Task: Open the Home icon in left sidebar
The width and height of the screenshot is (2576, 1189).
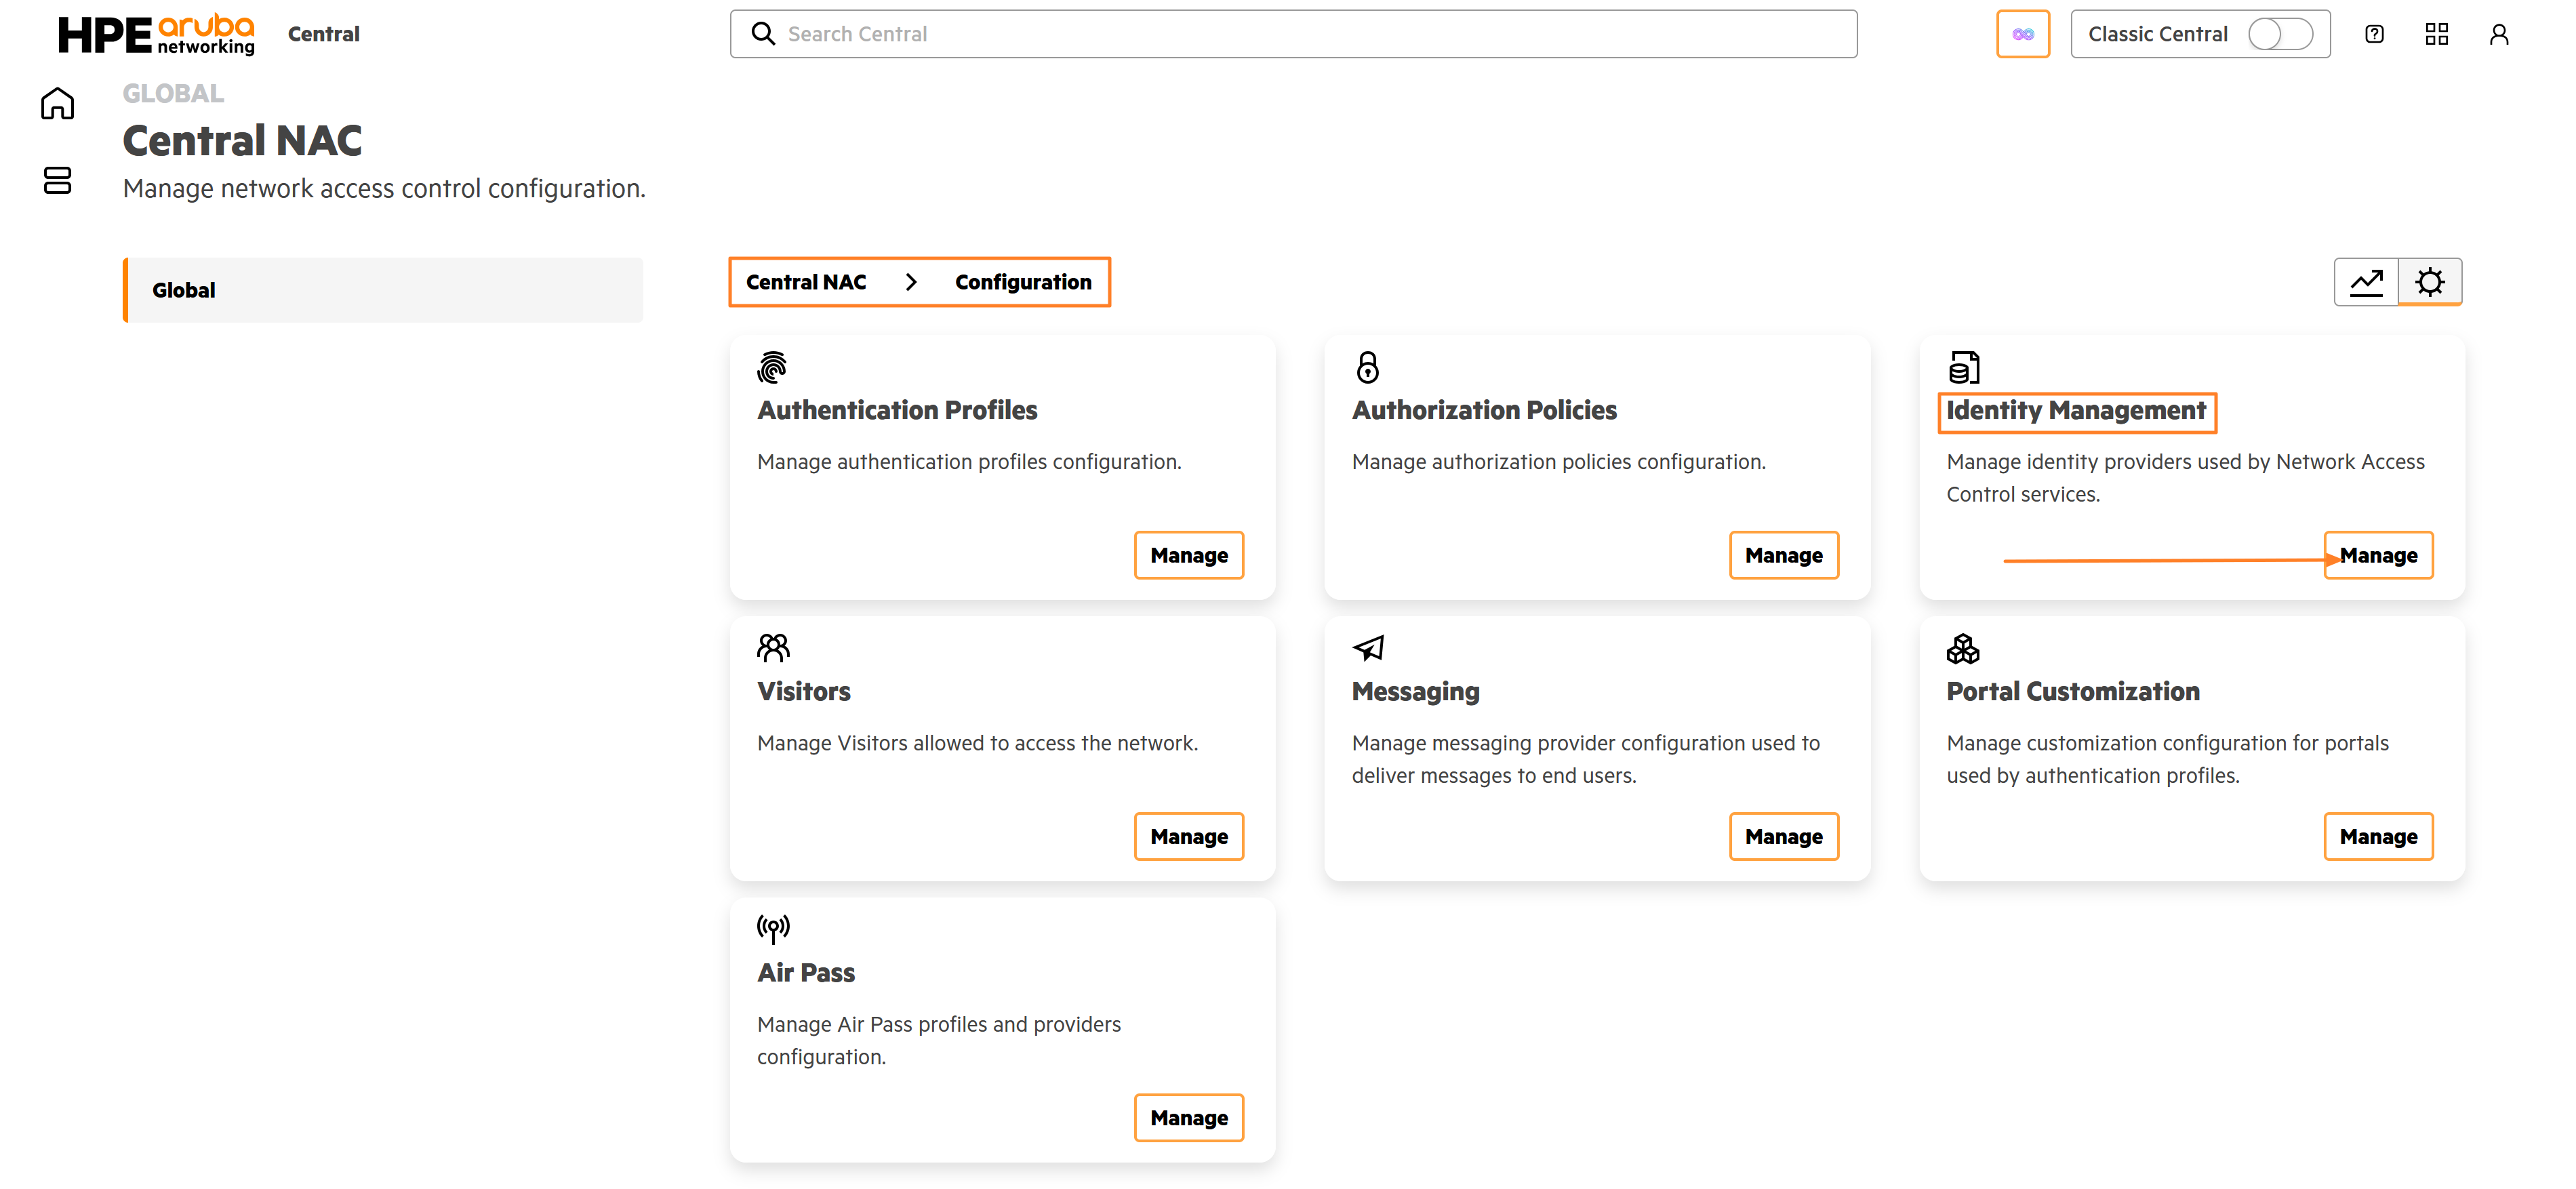Action: pyautogui.click(x=57, y=103)
